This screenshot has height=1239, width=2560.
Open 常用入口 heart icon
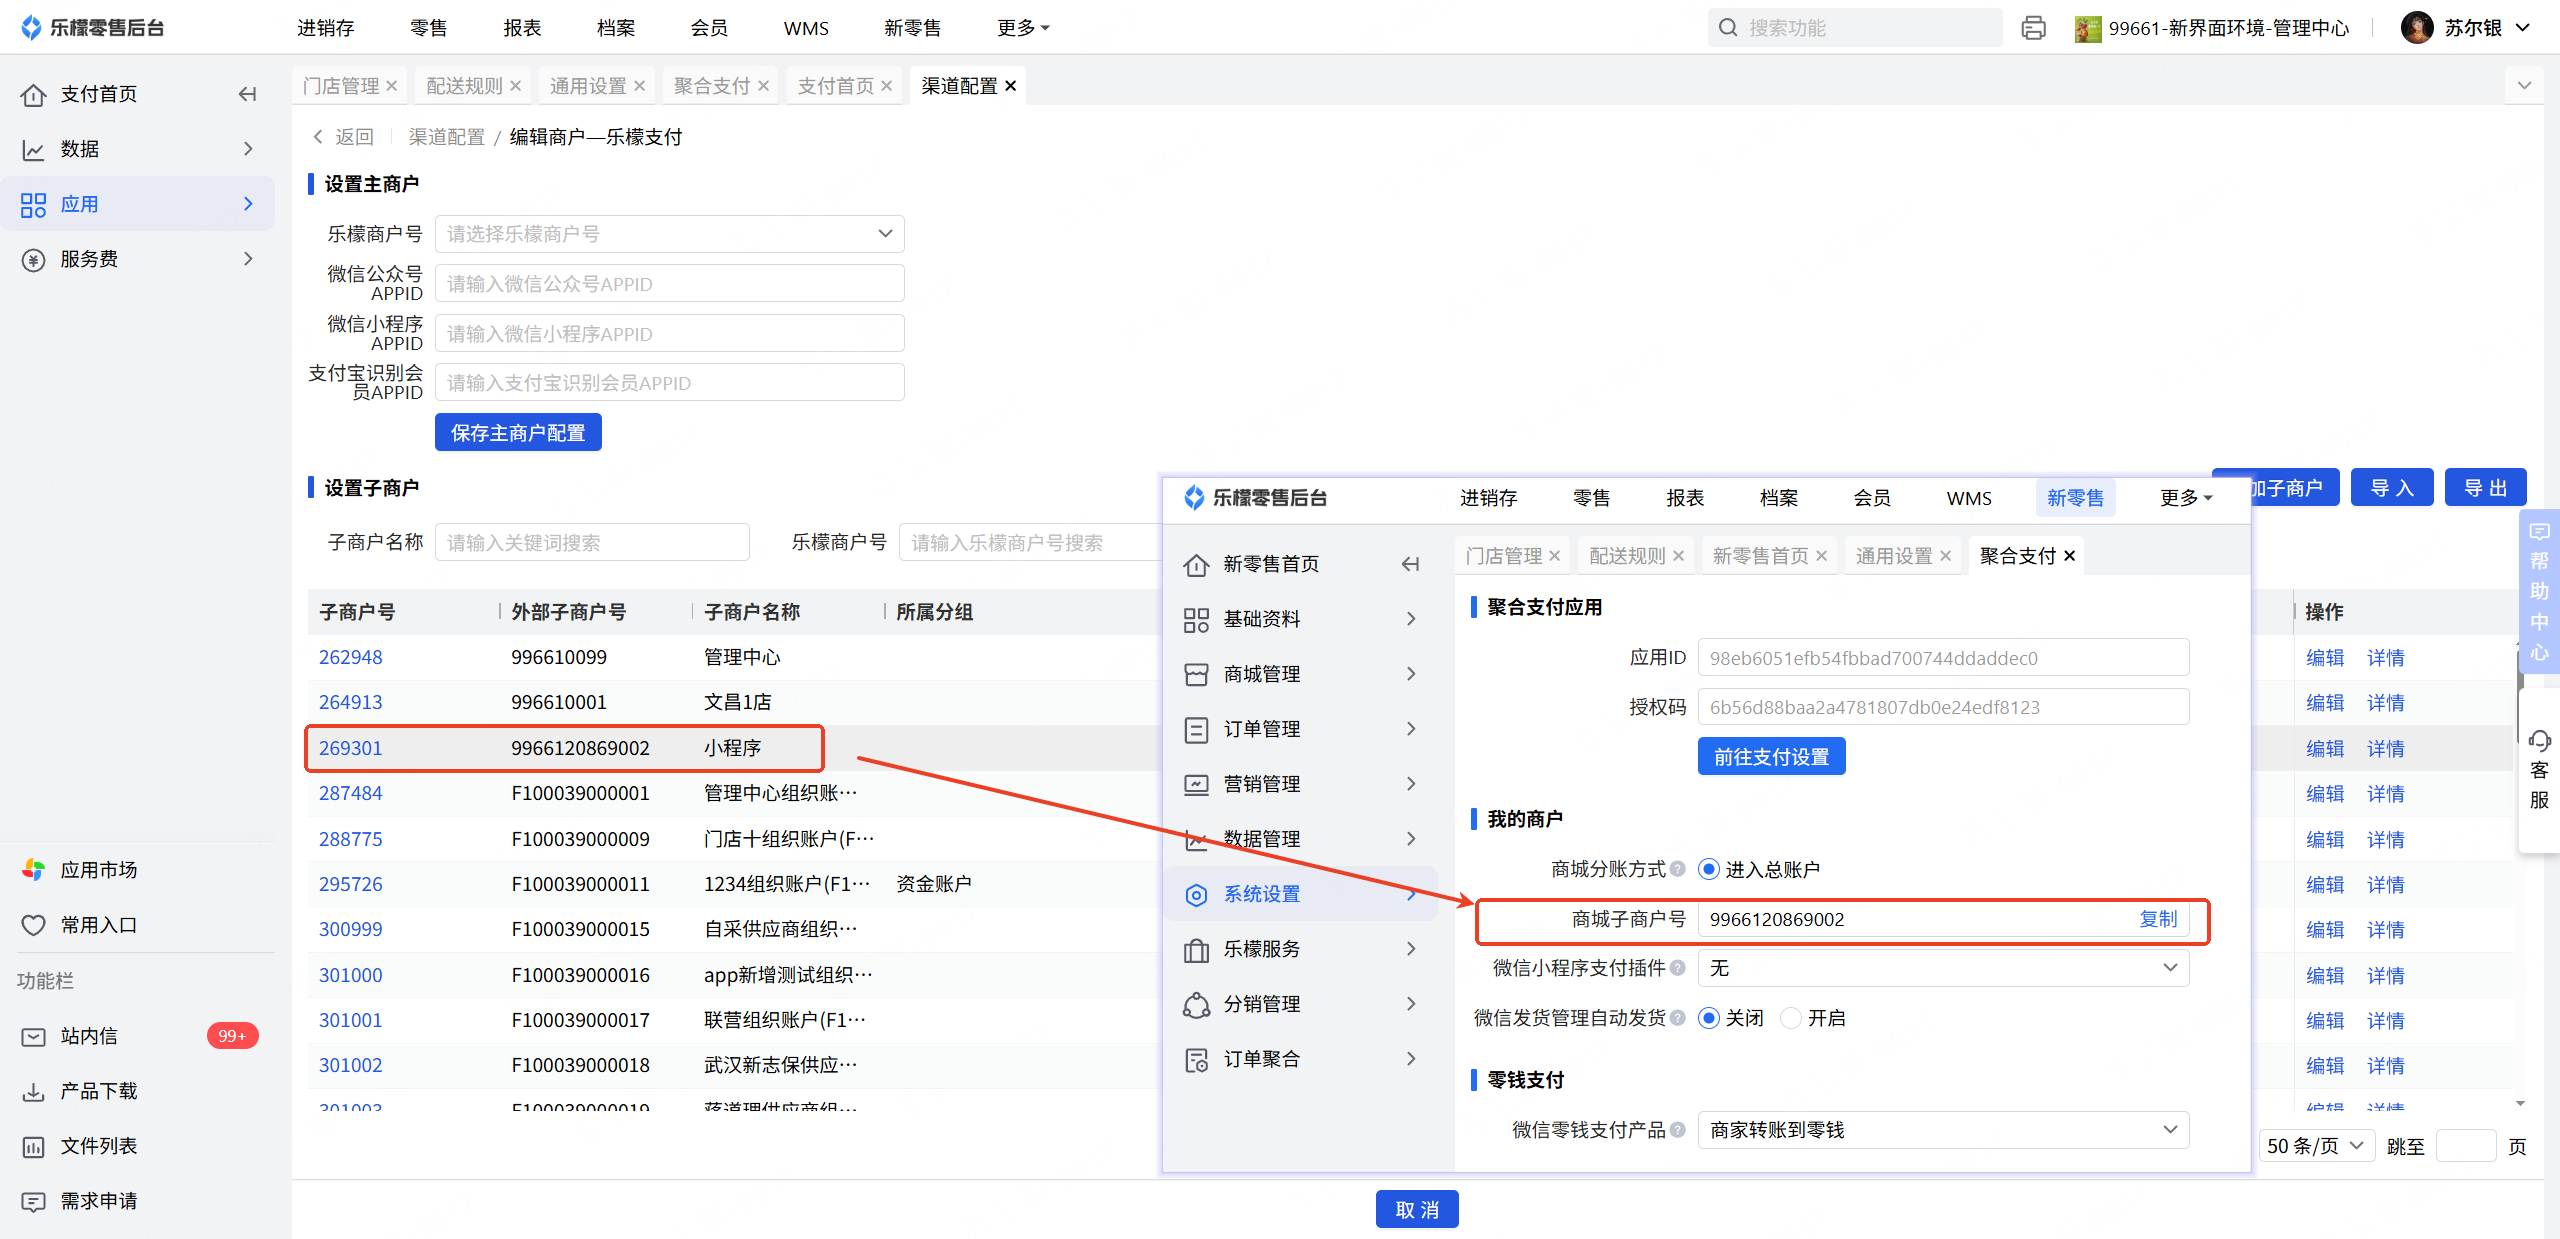point(34,925)
